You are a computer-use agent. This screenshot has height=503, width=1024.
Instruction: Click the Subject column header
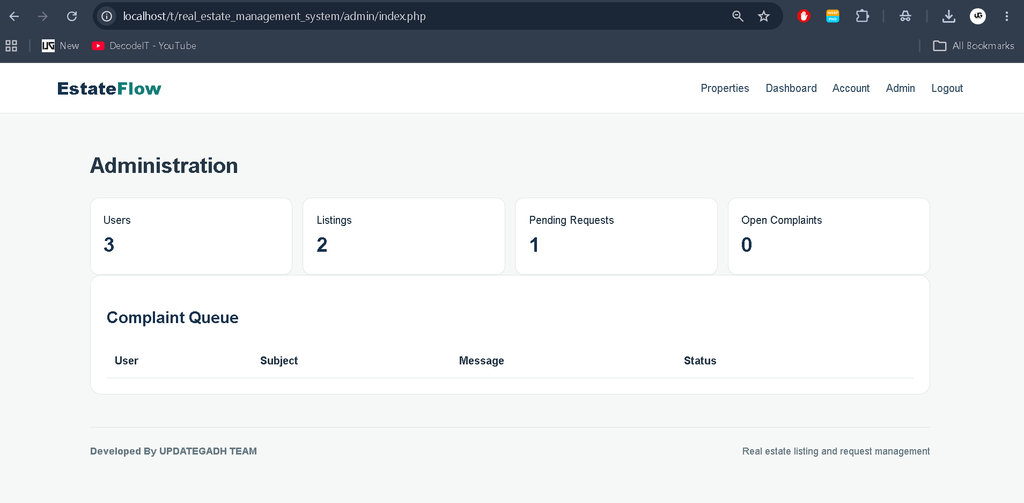click(x=279, y=361)
